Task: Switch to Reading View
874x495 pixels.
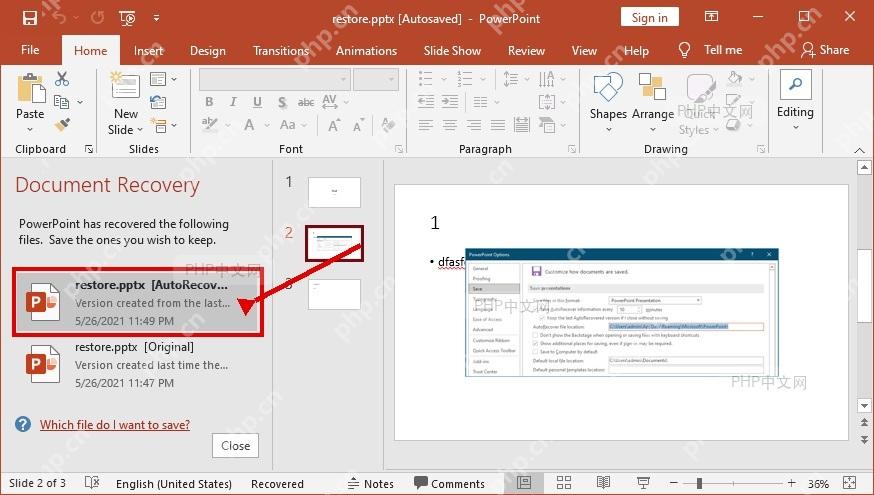Action: (603, 483)
